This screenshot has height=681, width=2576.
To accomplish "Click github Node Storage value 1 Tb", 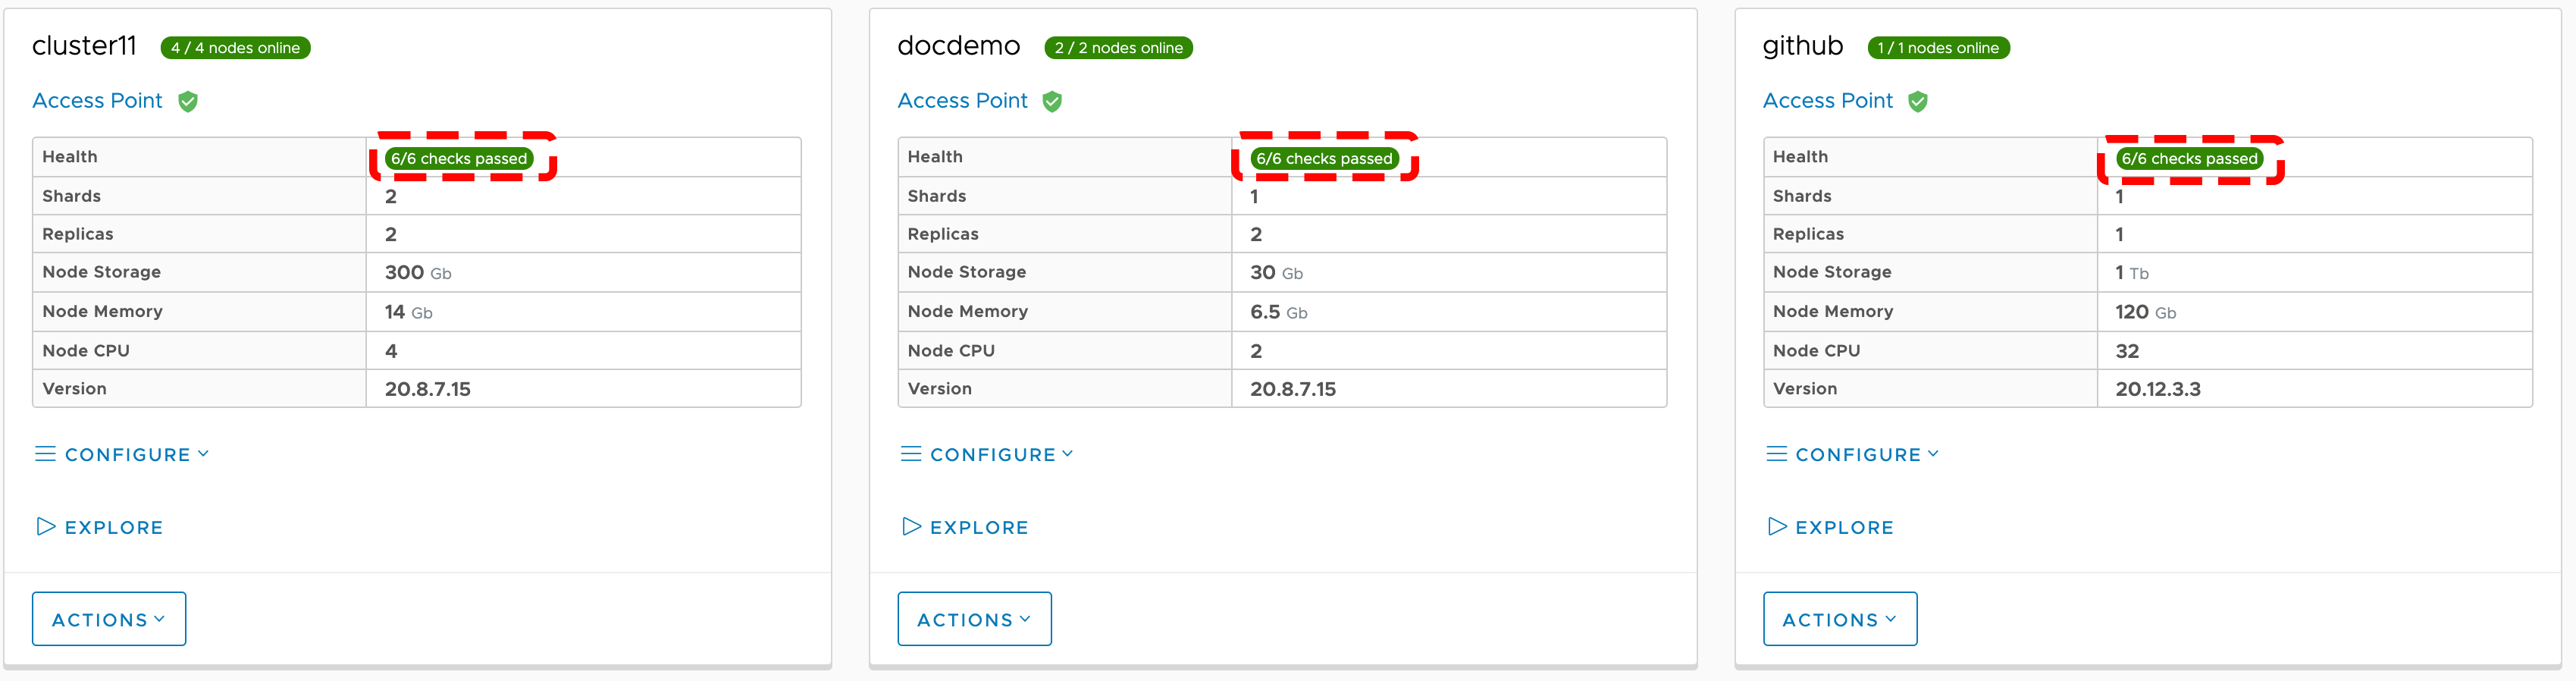I will 2131,272.
